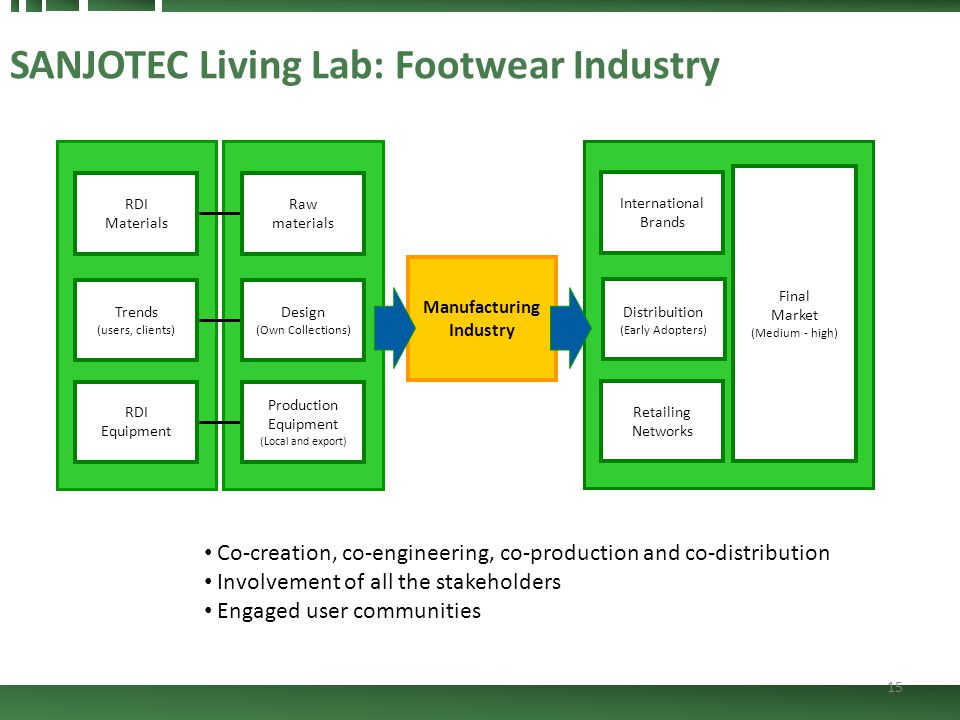
Task: Click the Involvement of all the stakeholders bullet
Action: tap(383, 582)
